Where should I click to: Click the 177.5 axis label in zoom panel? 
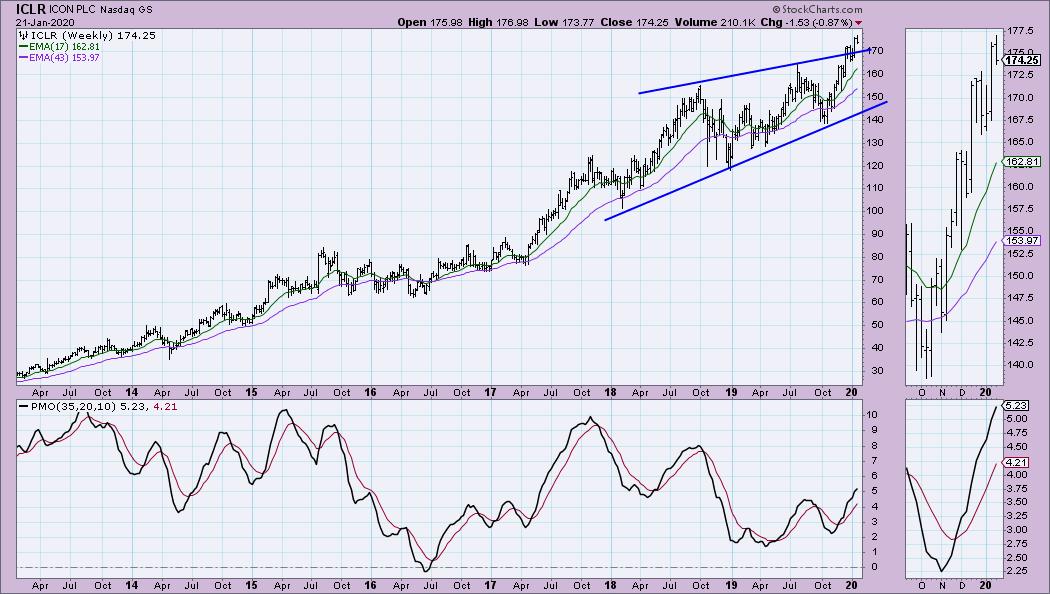point(1022,31)
